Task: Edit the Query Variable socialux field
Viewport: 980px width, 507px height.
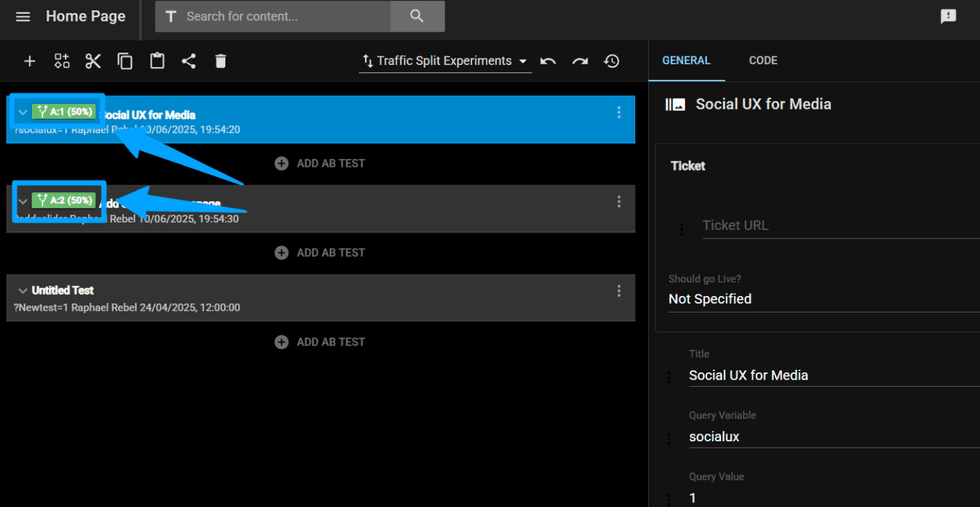Action: [834, 437]
